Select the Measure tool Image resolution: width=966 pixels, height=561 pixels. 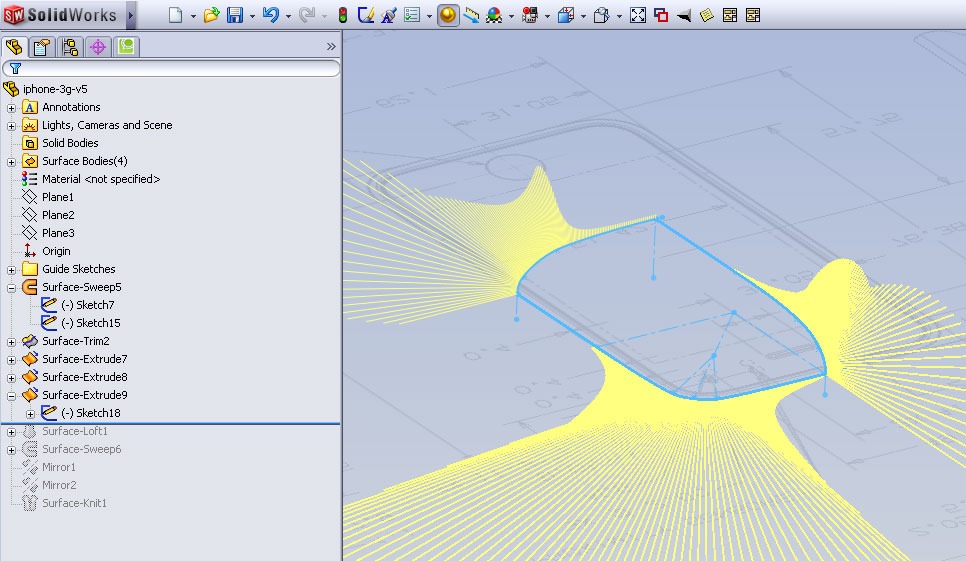click(x=471, y=15)
